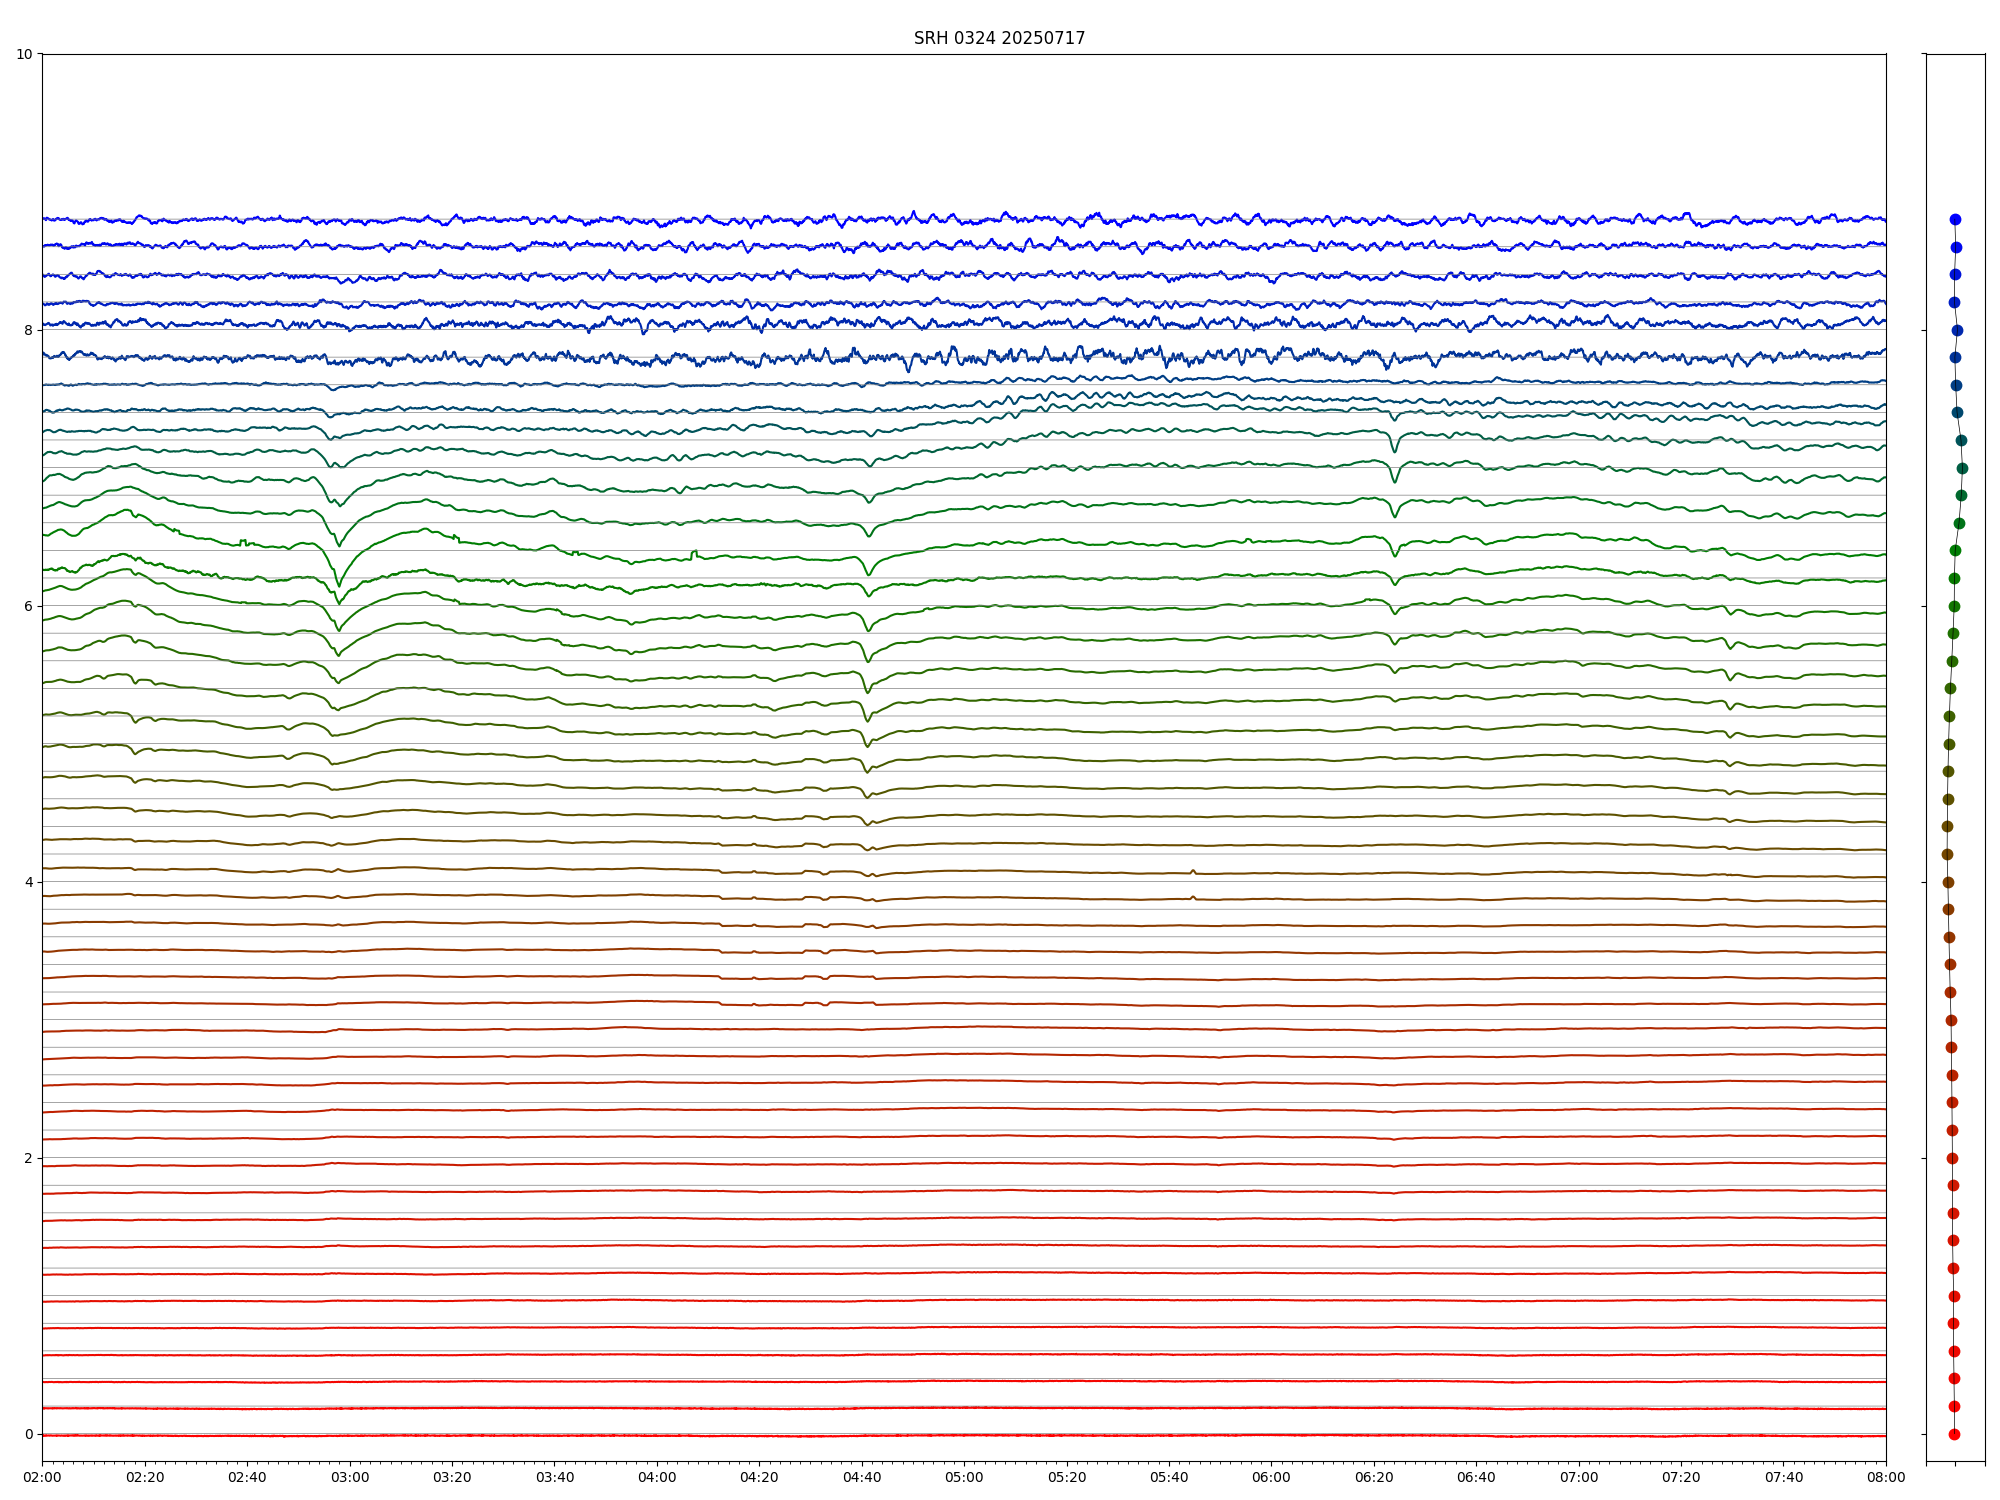Click the plot title SRH 0324 20250717

click(x=999, y=38)
